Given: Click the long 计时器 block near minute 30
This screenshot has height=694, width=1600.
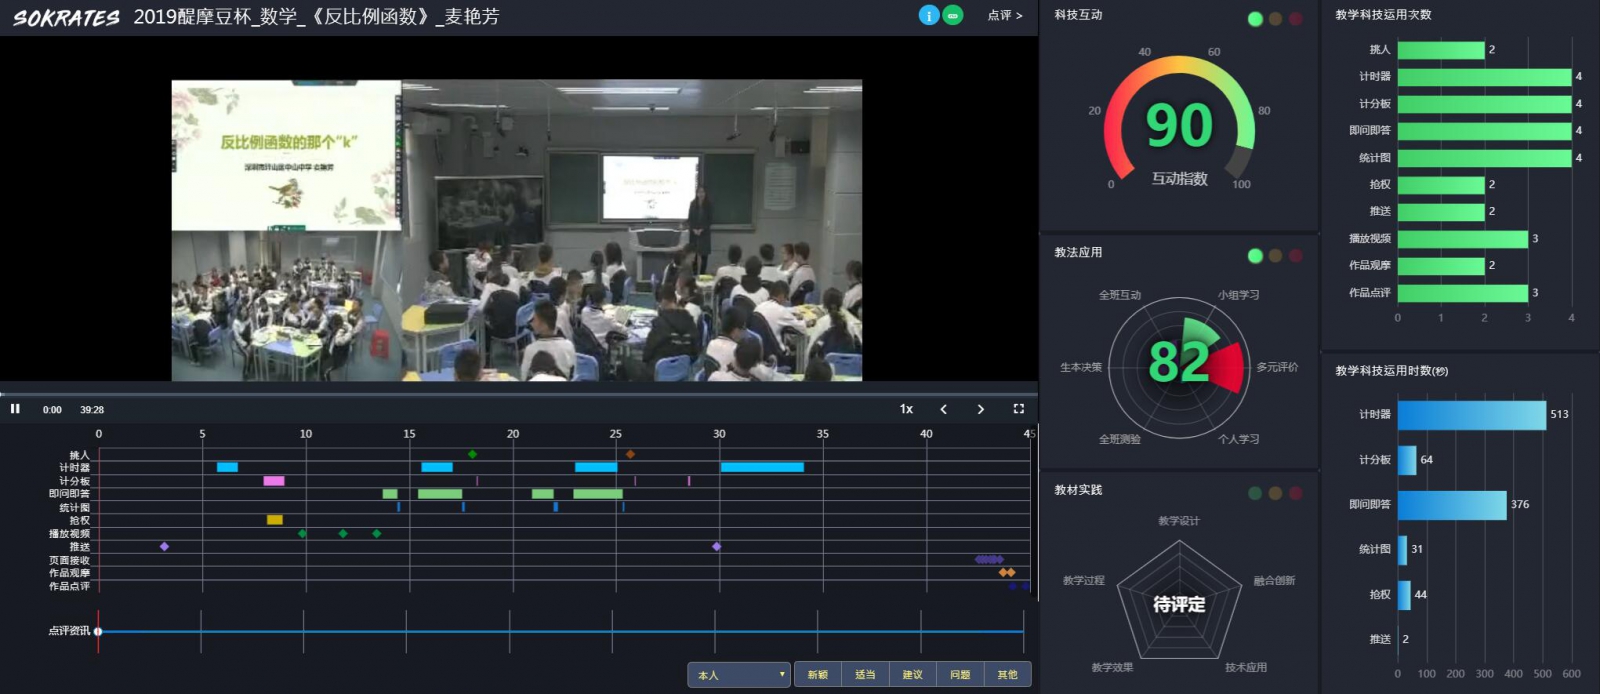Looking at the screenshot, I should 762,467.
